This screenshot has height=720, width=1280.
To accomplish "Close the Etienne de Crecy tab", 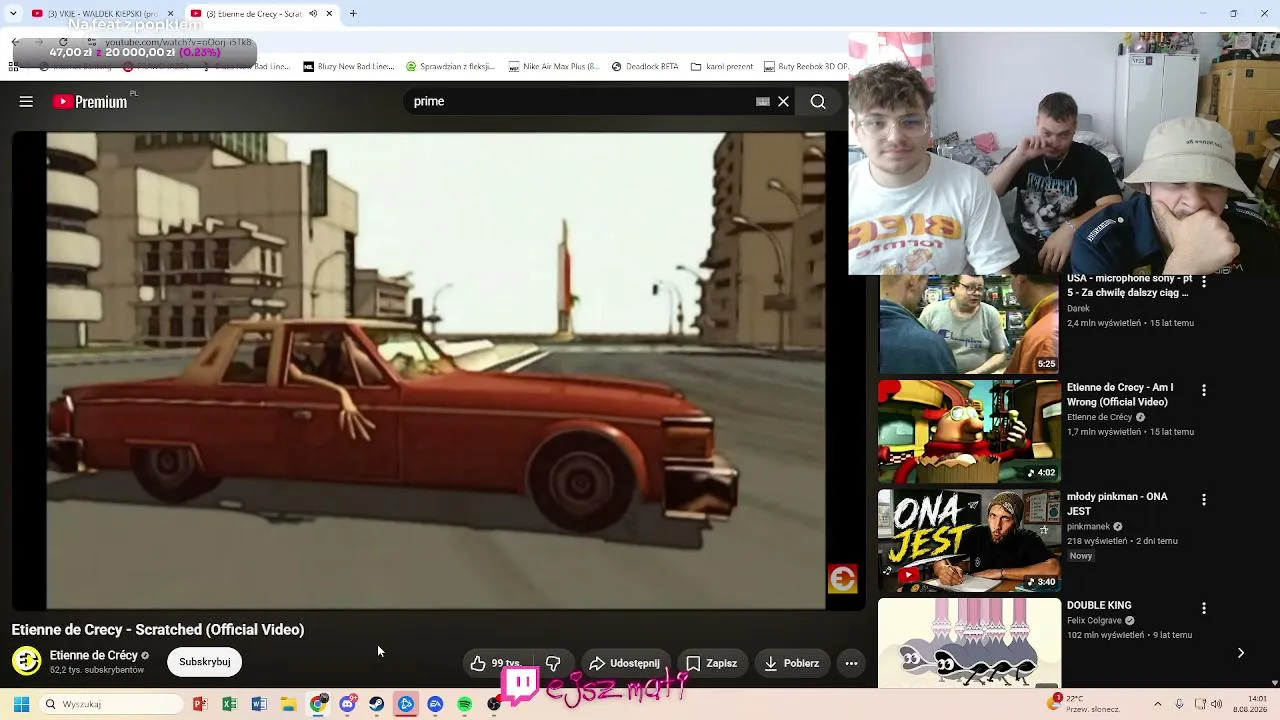I will [x=329, y=14].
